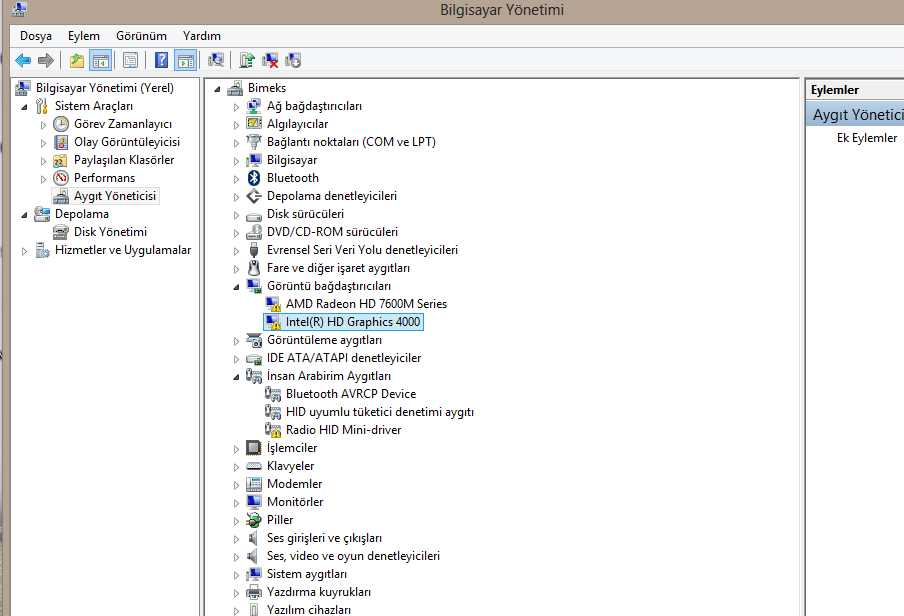
Task: Click the Update driver software icon
Action: pos(247,60)
